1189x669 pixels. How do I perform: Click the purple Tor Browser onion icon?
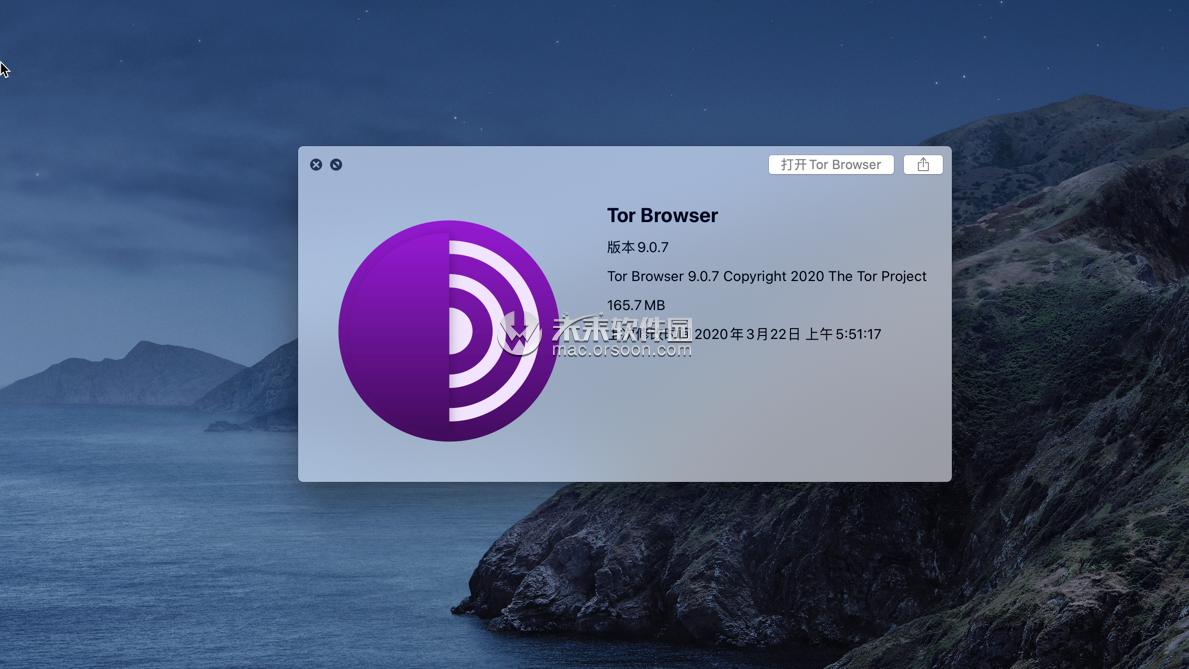coord(448,330)
